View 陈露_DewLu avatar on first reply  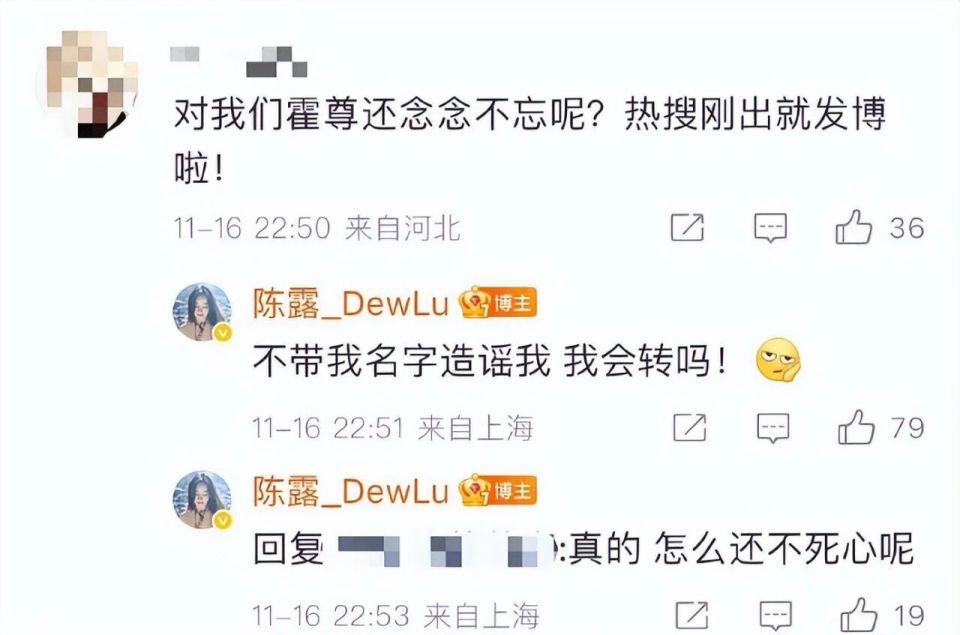click(x=203, y=312)
